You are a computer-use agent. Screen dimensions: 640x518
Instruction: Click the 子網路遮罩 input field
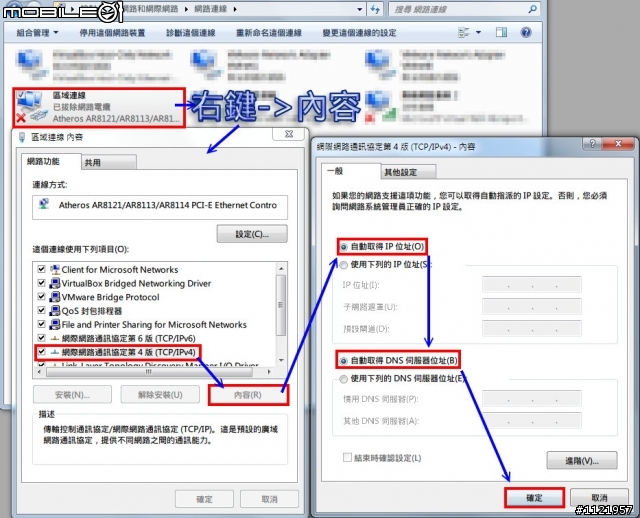point(531,307)
